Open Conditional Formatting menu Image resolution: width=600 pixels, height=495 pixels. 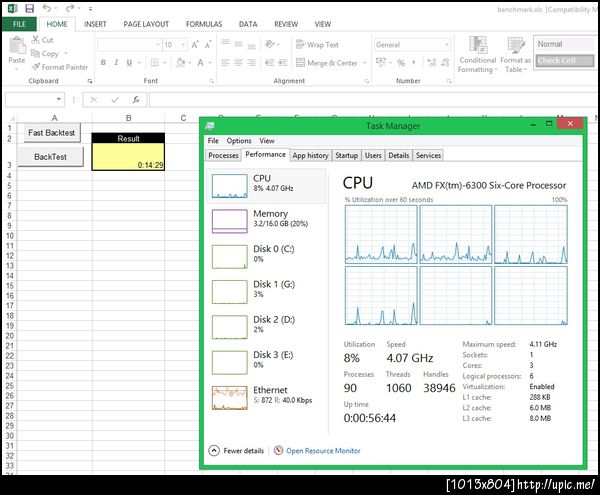point(478,55)
